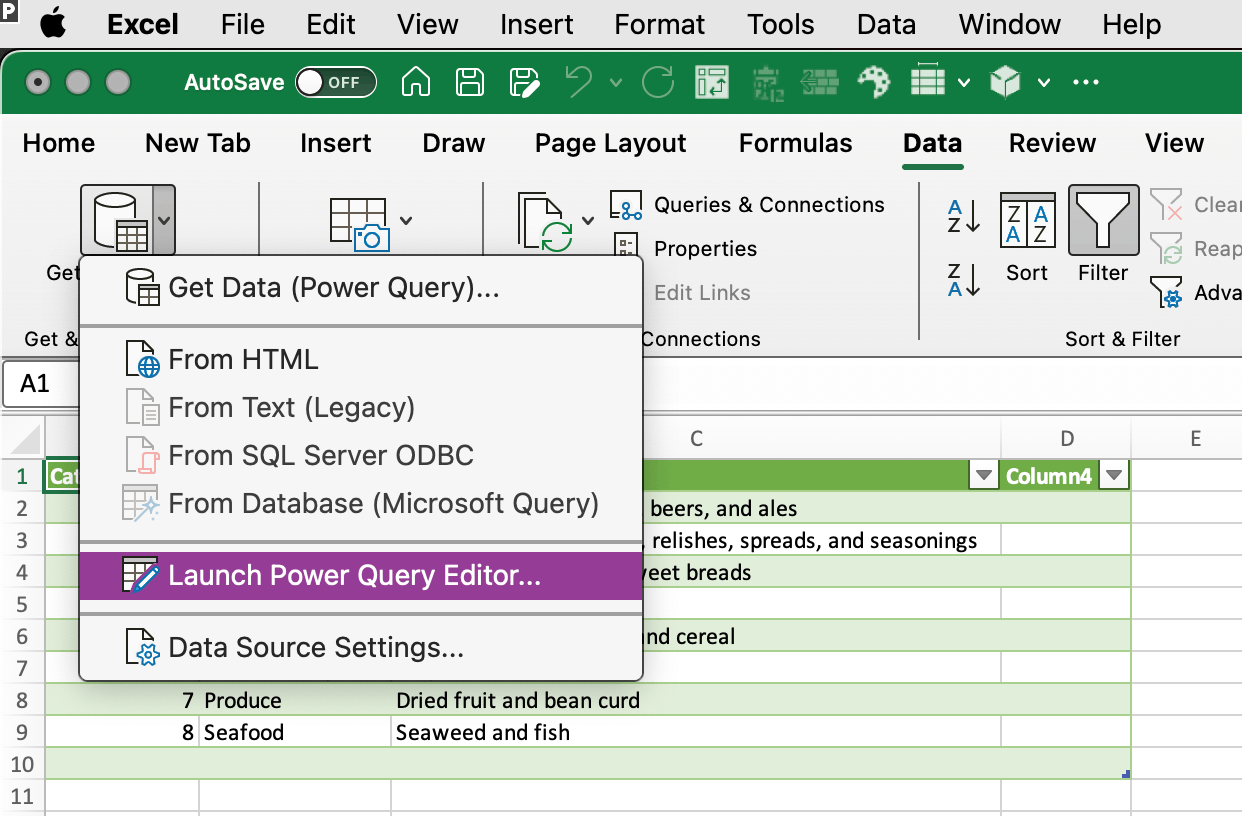Choose Data Source Settings...
This screenshot has width=1242, height=816.
(360, 648)
